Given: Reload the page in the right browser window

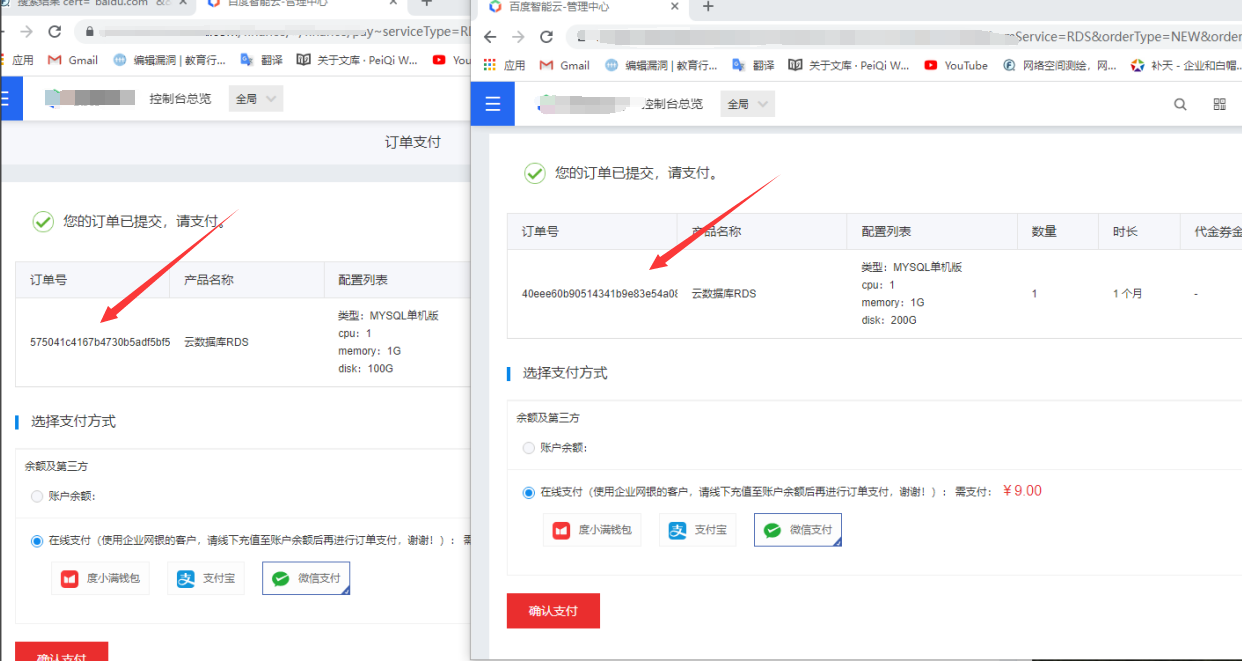Looking at the screenshot, I should [x=546, y=37].
